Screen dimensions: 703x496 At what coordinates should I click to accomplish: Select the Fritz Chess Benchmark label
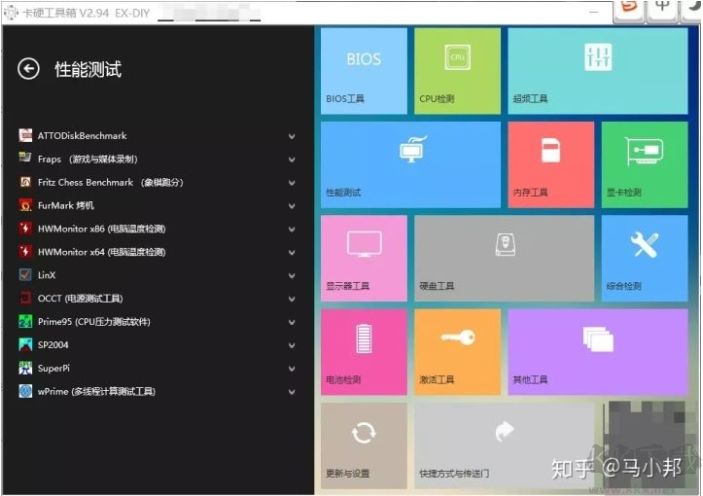click(110, 183)
